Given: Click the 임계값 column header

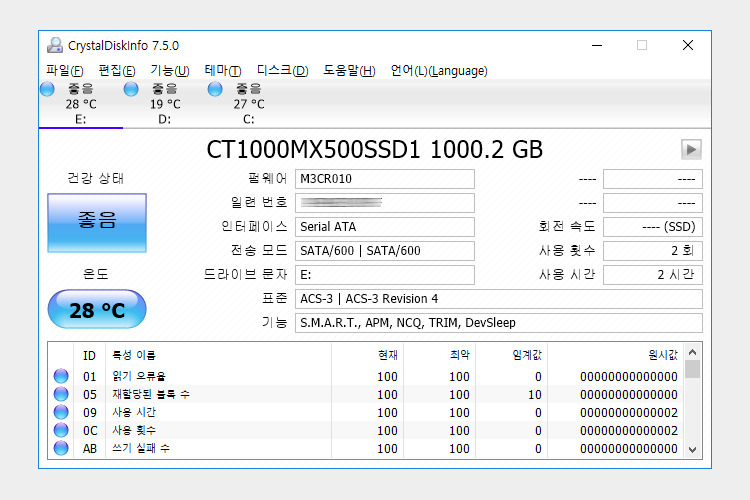Looking at the screenshot, I should (x=512, y=356).
